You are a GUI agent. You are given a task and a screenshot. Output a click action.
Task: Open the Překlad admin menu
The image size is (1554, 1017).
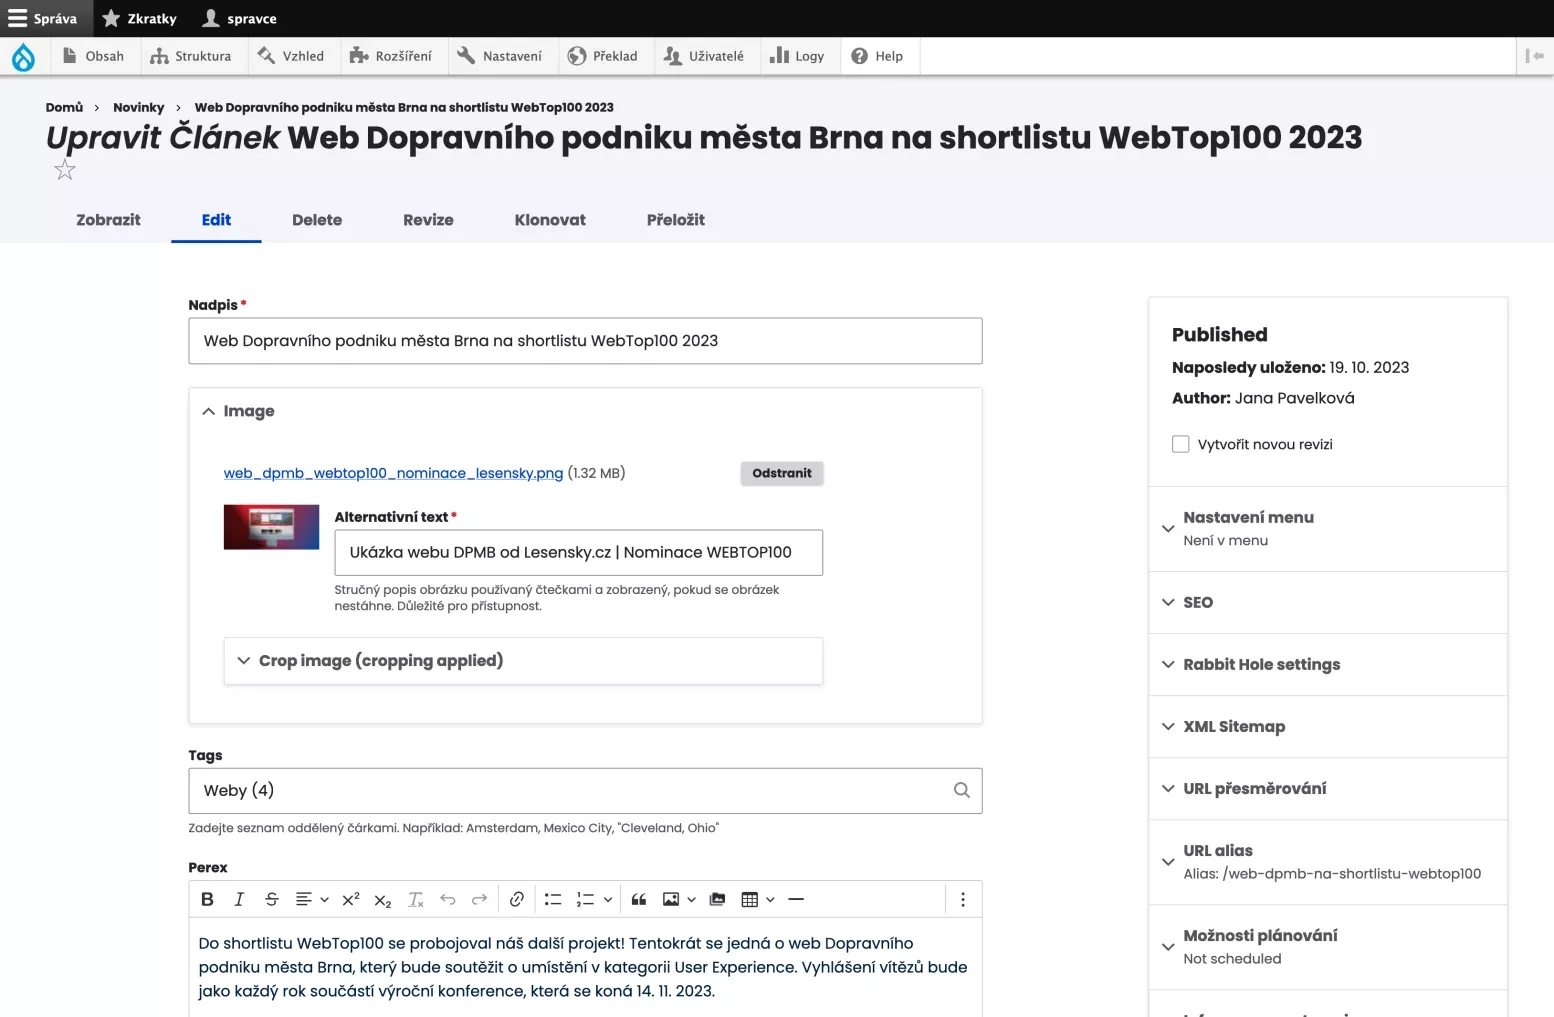coord(603,56)
